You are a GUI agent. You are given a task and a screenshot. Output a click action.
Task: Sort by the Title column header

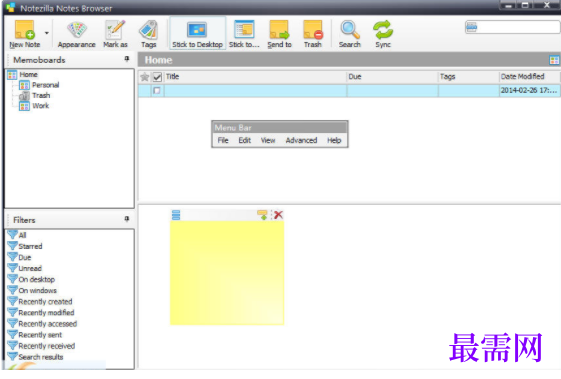coord(255,77)
